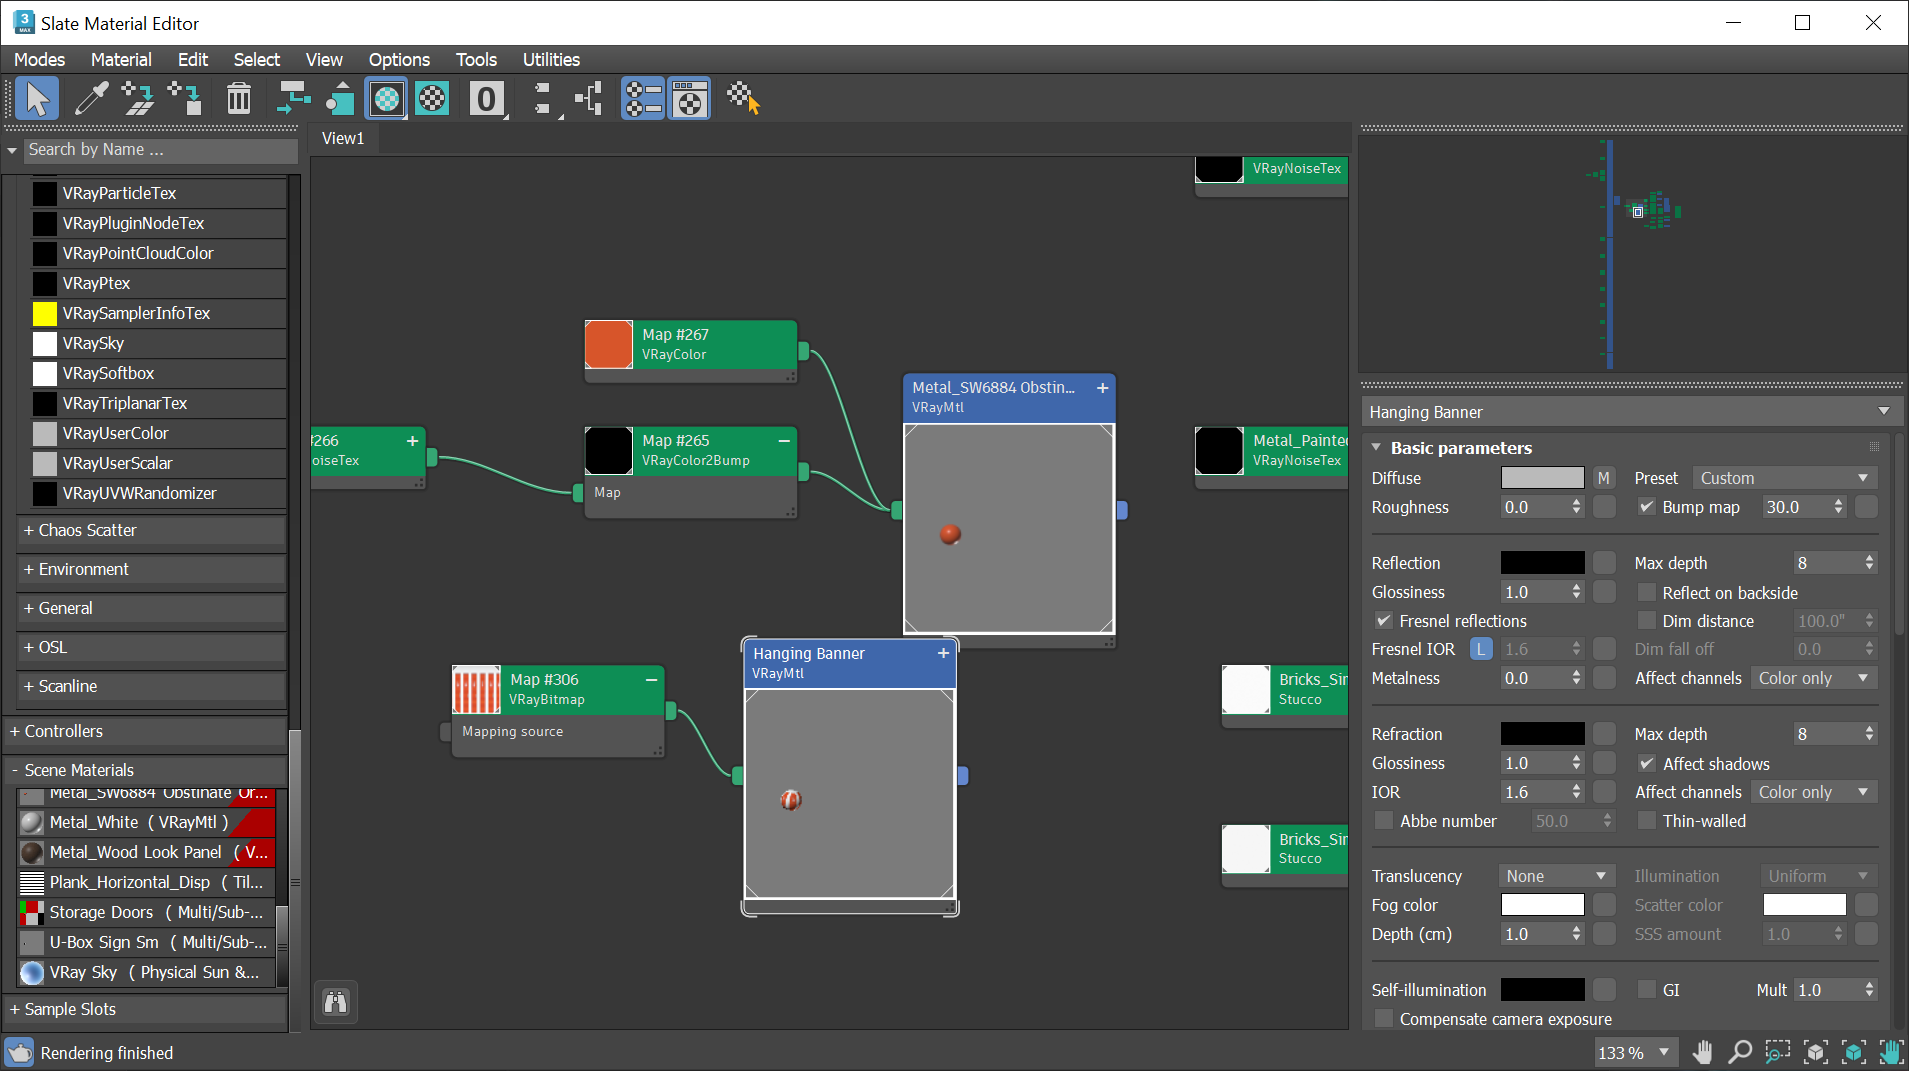Enable Dim distance checkbox
The height and width of the screenshot is (1071, 1909).
[1646, 621]
